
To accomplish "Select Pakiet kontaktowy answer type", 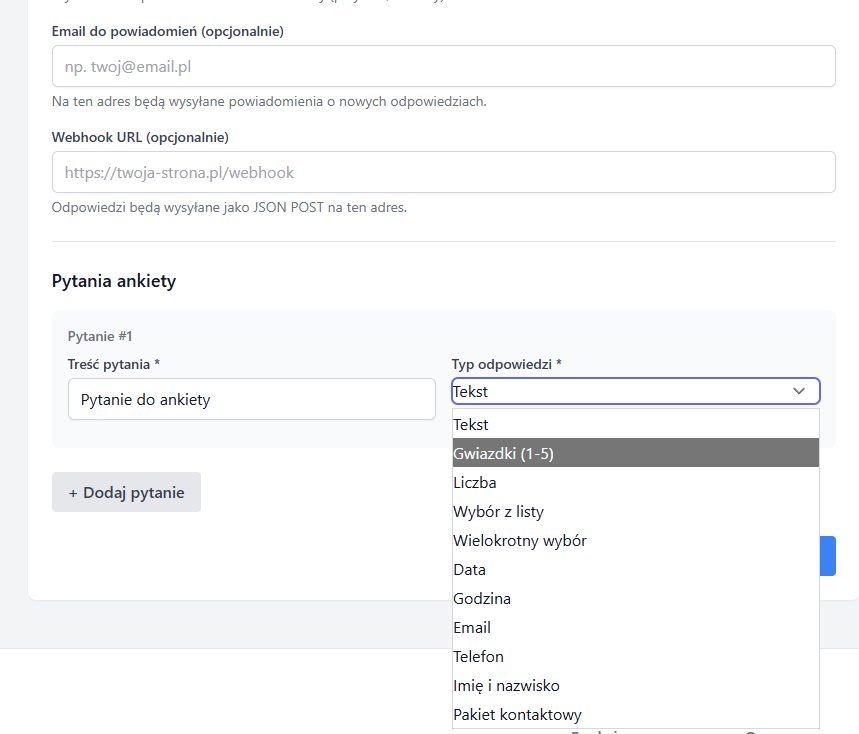I will [635, 715].
